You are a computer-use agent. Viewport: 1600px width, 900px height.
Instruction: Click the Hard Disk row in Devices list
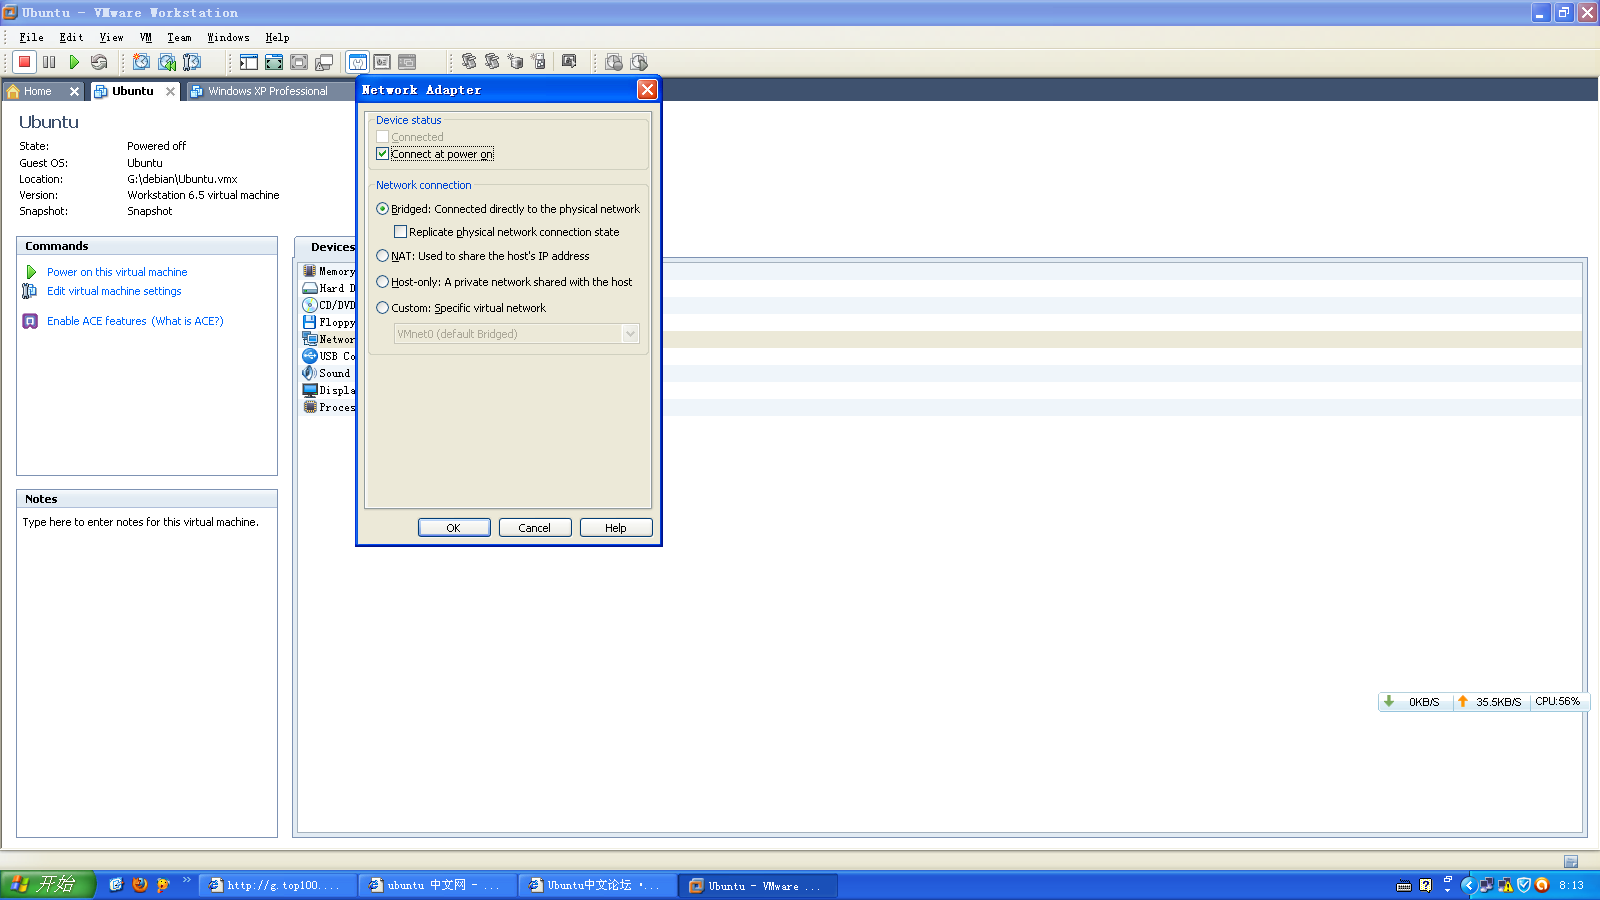[x=329, y=288]
